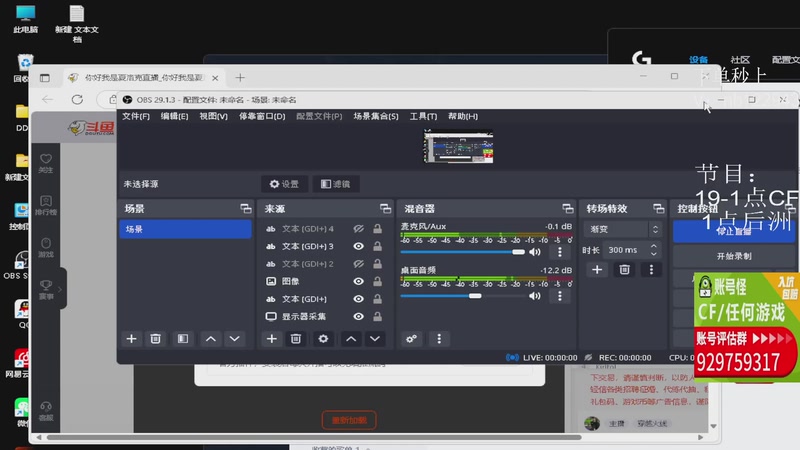Open 工具(T) menu
800x450 pixels.
(x=423, y=116)
